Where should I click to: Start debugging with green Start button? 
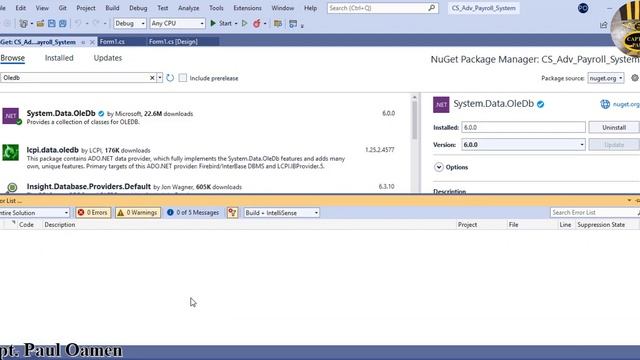pos(221,24)
